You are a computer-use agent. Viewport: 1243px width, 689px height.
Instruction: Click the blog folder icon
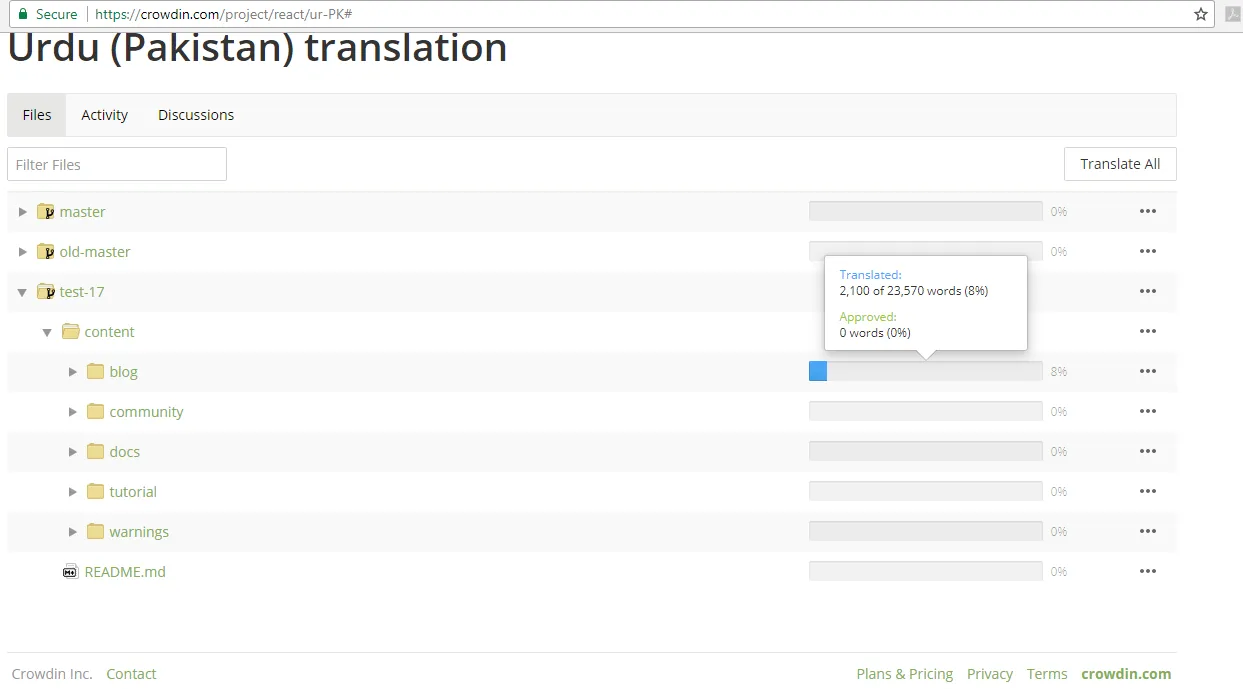[x=95, y=372]
